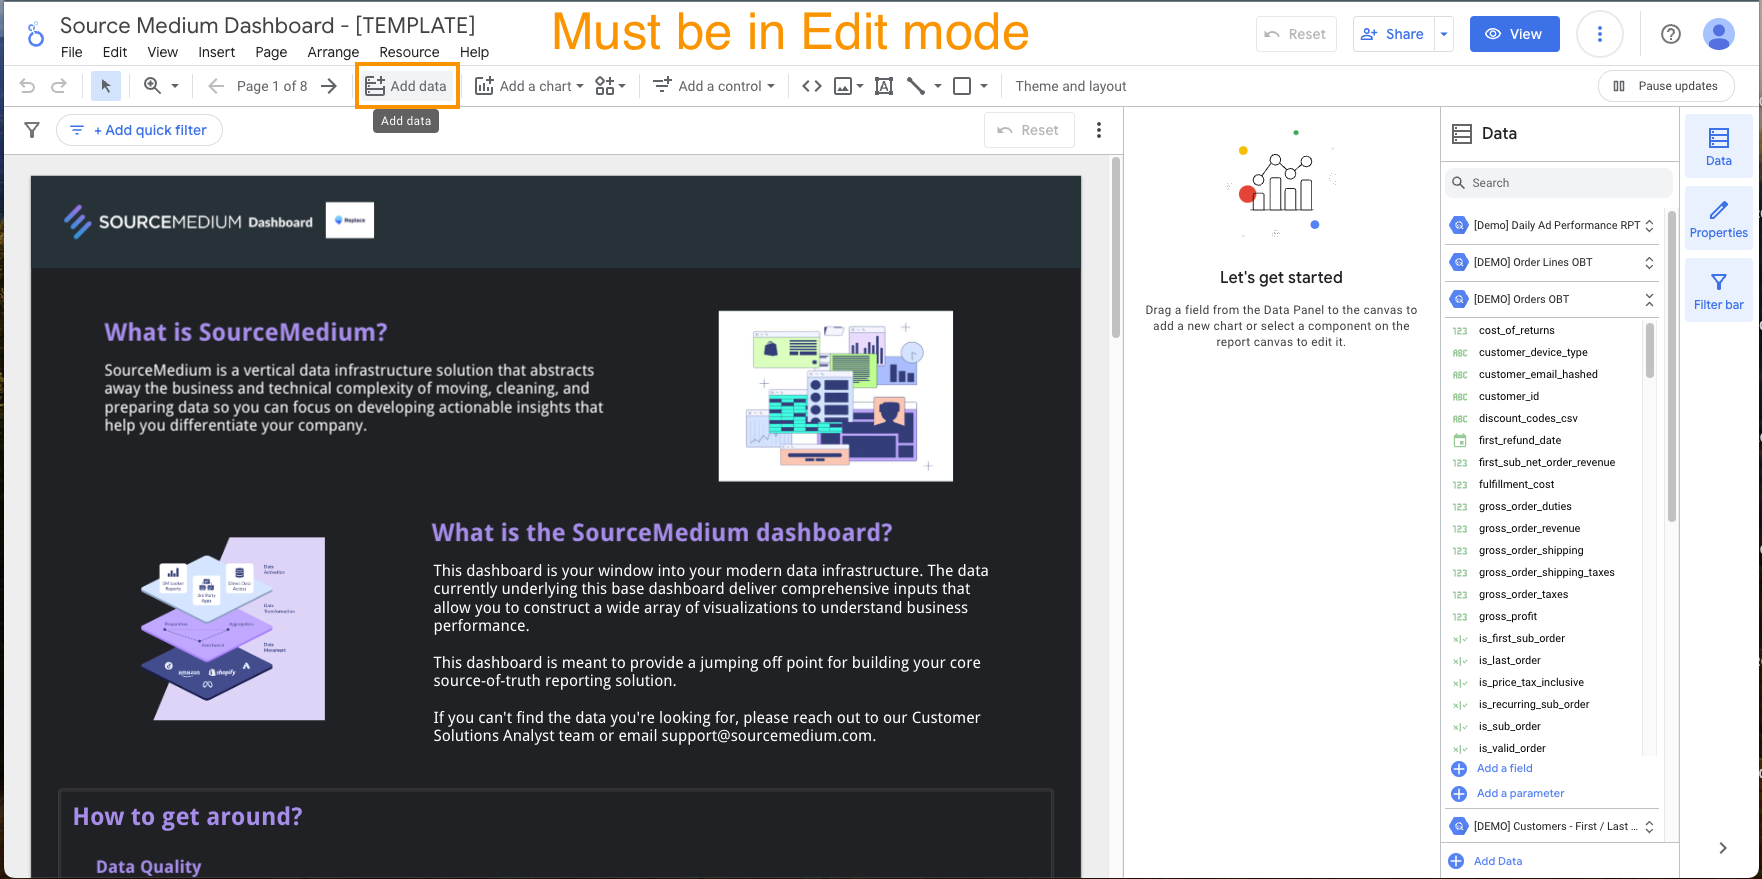Image resolution: width=1762 pixels, height=879 pixels.
Task: Open the Properties side tab
Action: [x=1718, y=218]
